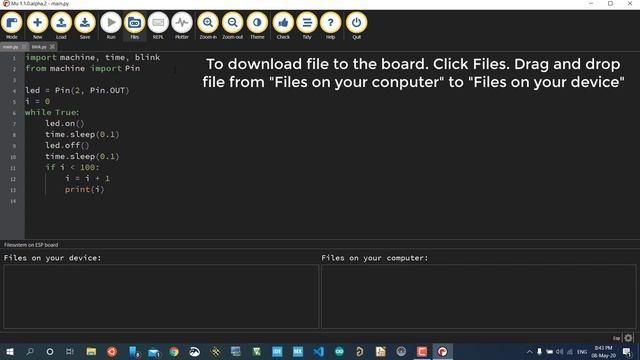Screen dimensions: 640x360
Task: Zoom-in the editor text
Action: pyautogui.click(x=208, y=25)
